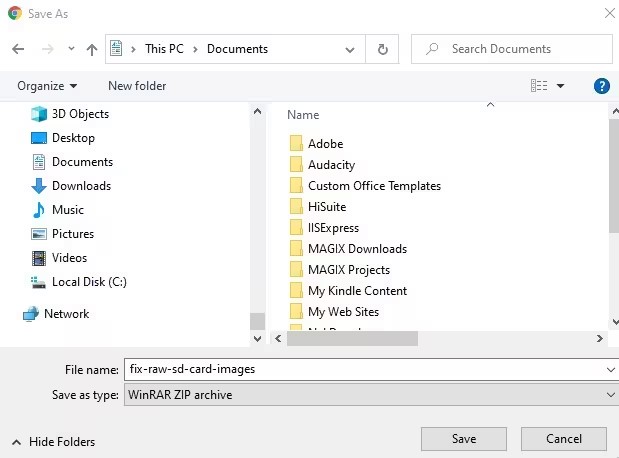Open the Organize menu
Viewport: 619px width, 458px height.
pyautogui.click(x=47, y=86)
